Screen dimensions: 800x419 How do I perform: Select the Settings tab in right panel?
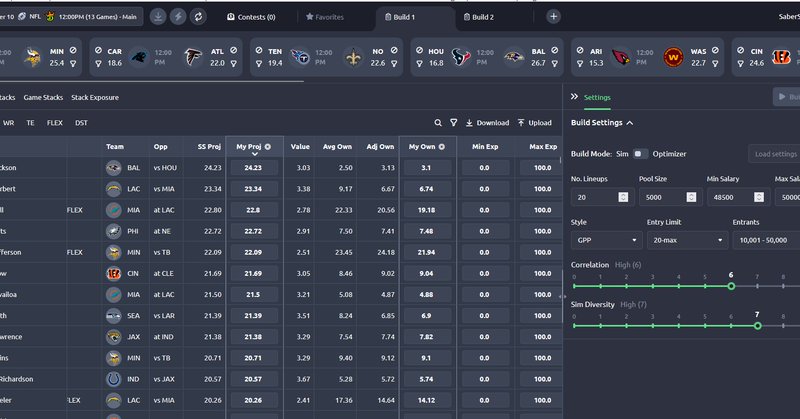pos(597,97)
